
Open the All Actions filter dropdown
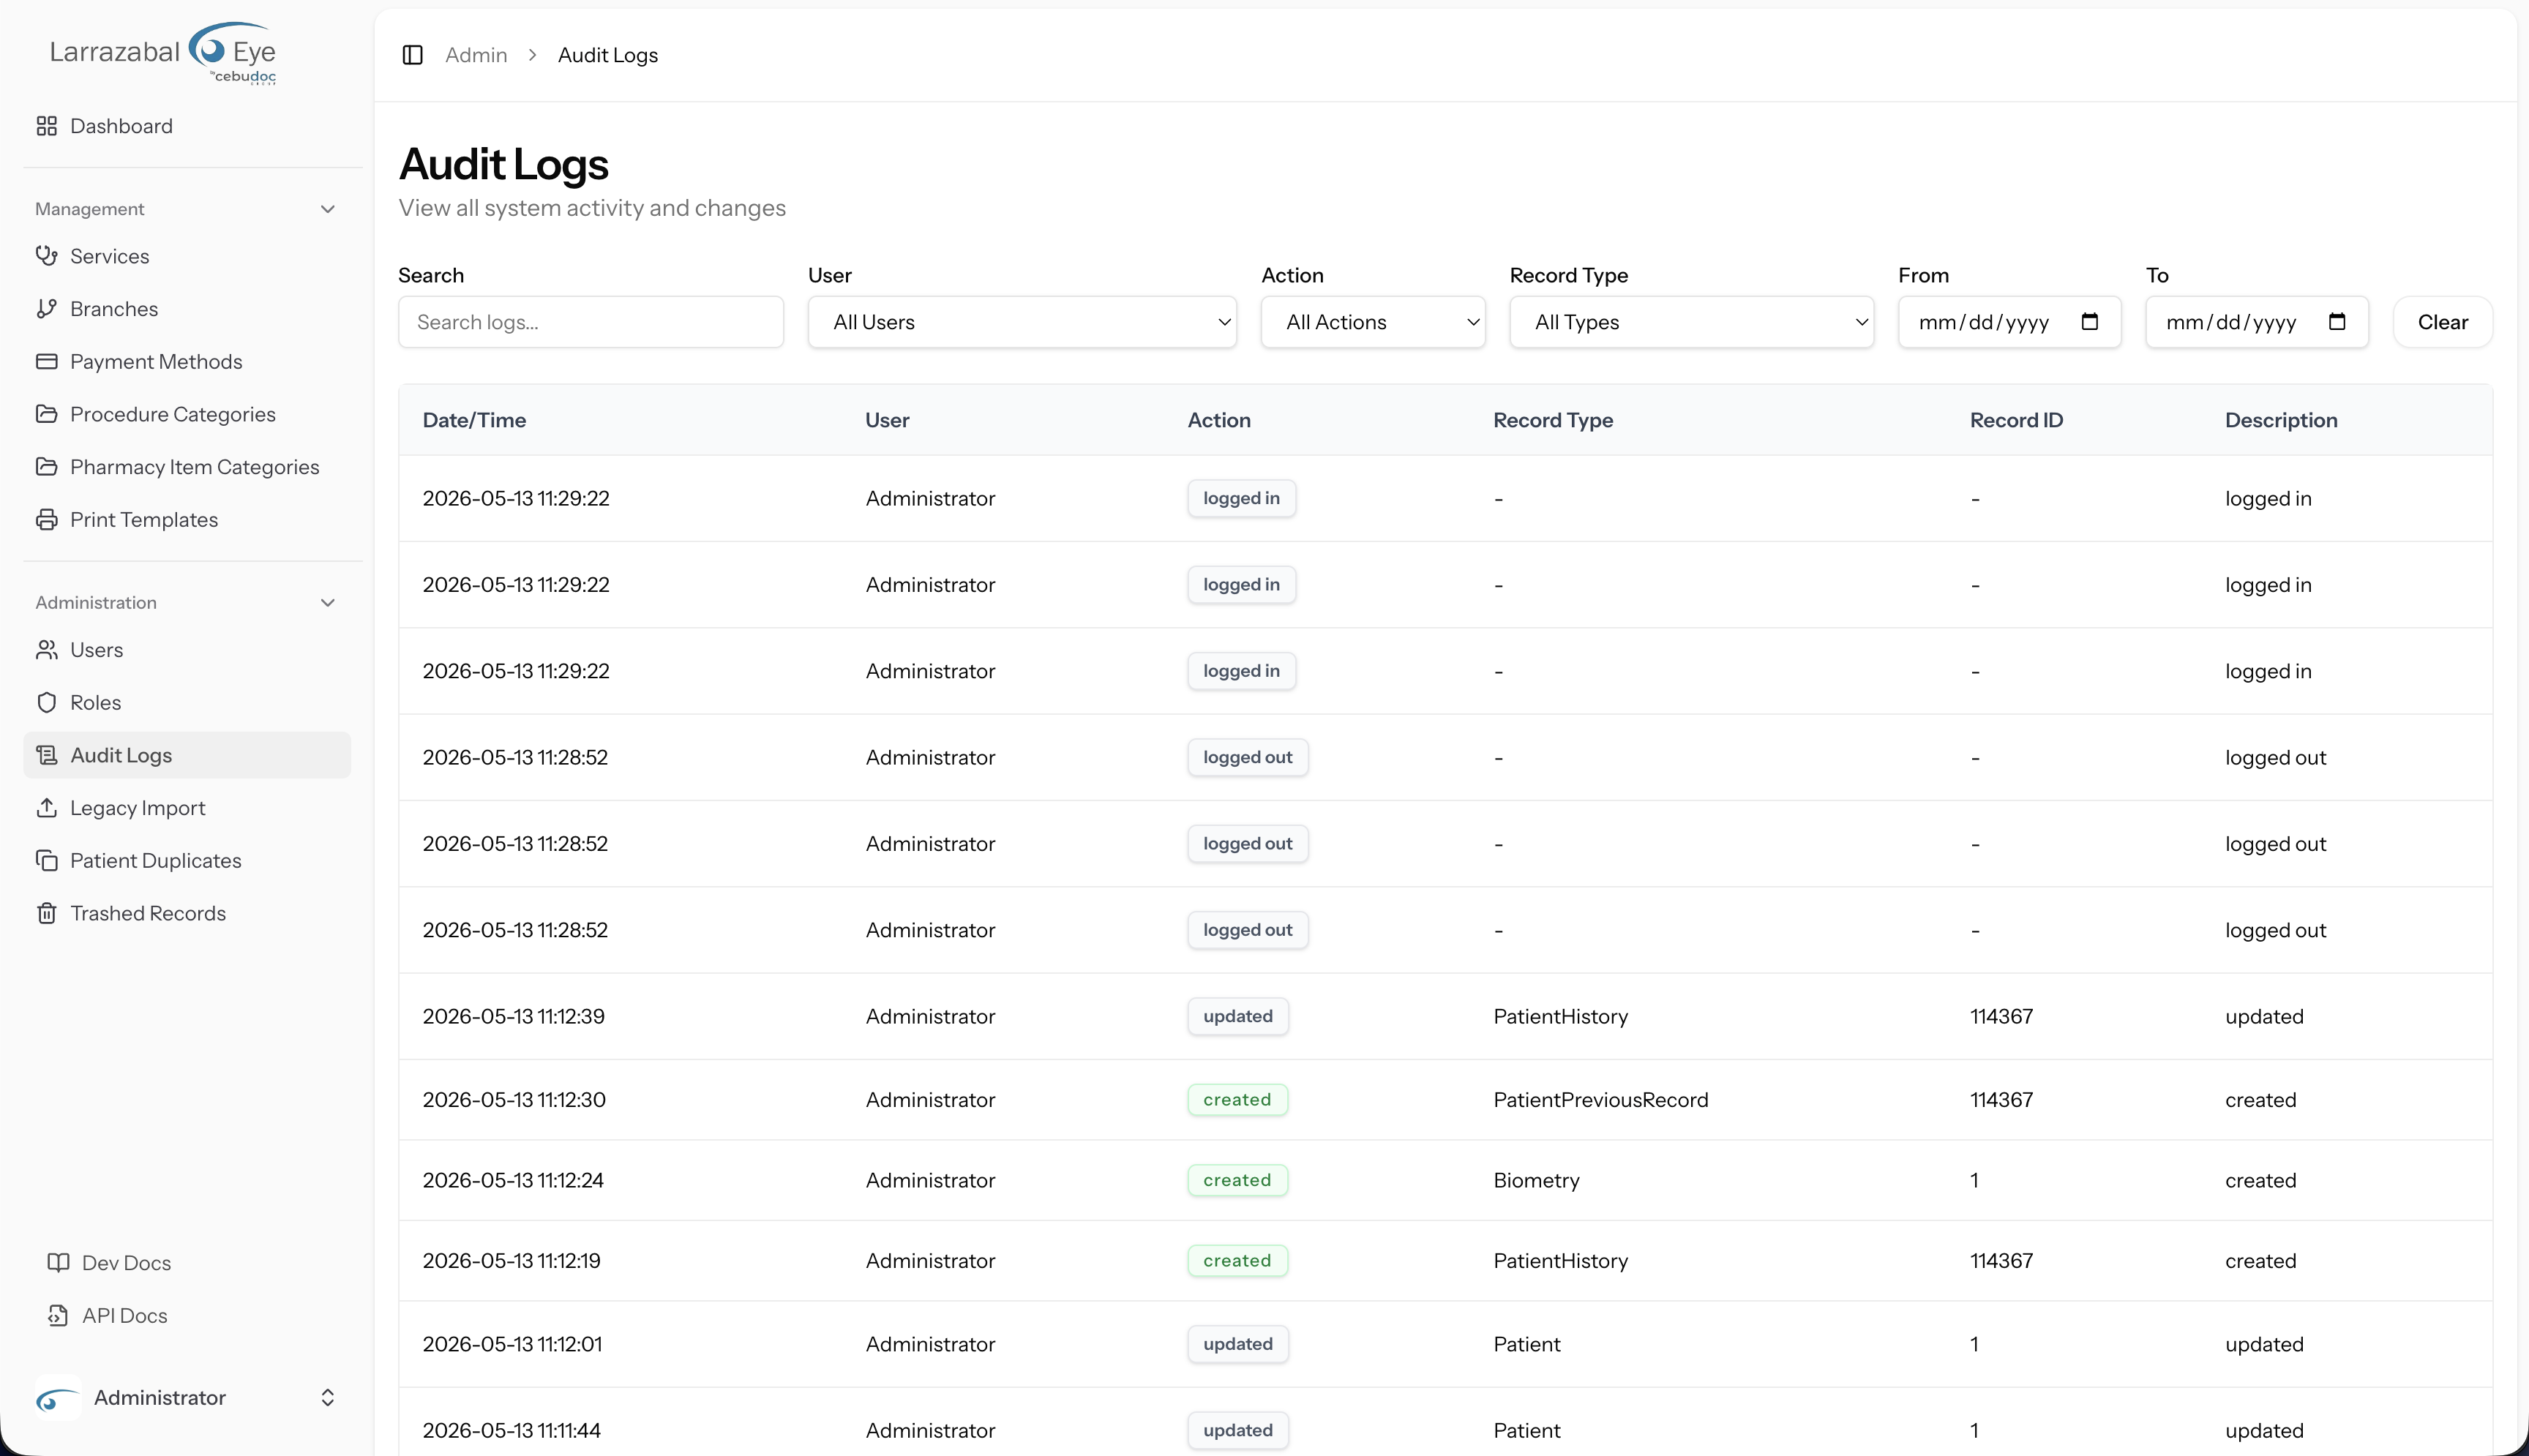(1373, 322)
